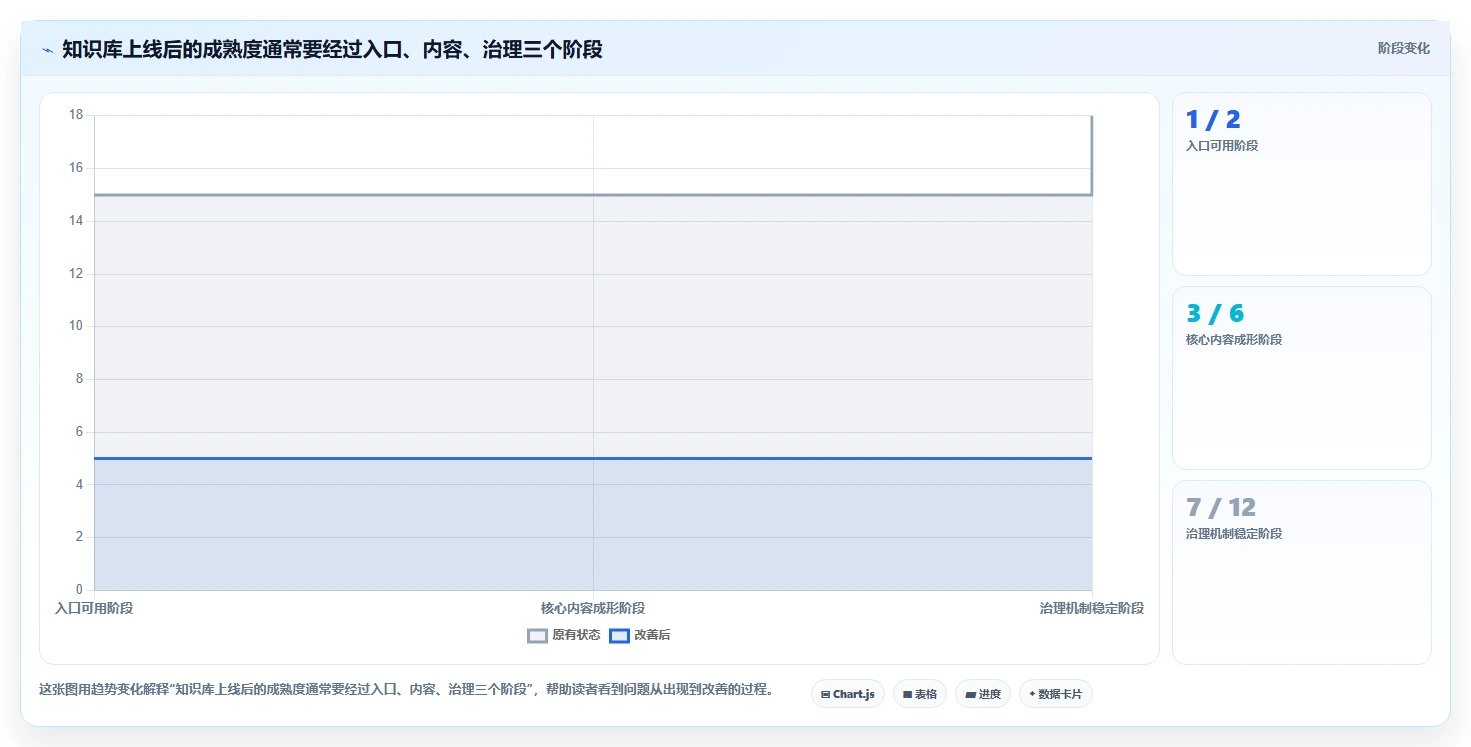This screenshot has height=747, width=1471.
Task: Click the 数据卡片 tag
Action: (1056, 694)
